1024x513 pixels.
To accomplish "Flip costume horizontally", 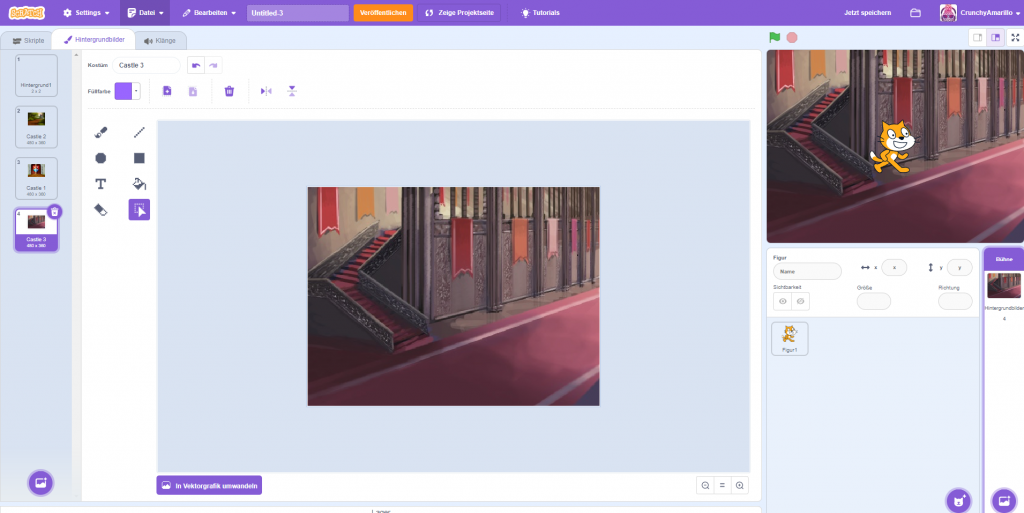I will (266, 91).
